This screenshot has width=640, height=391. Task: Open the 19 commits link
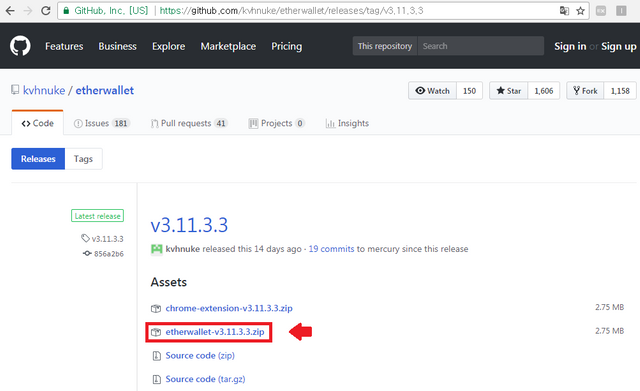pyautogui.click(x=331, y=249)
